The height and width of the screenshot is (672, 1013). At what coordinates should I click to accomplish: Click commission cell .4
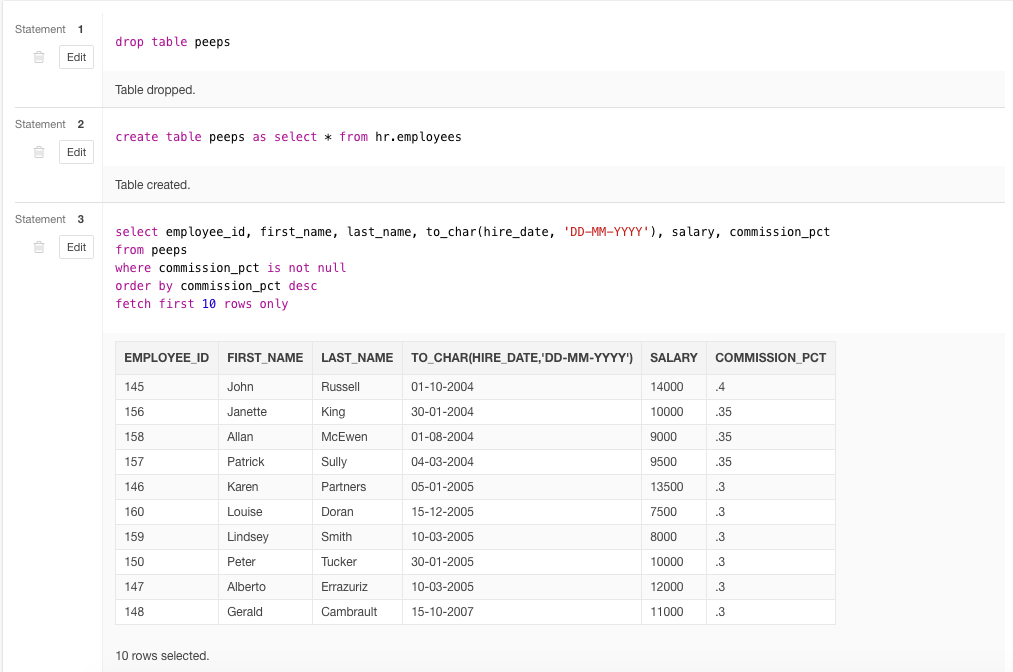tap(771, 387)
